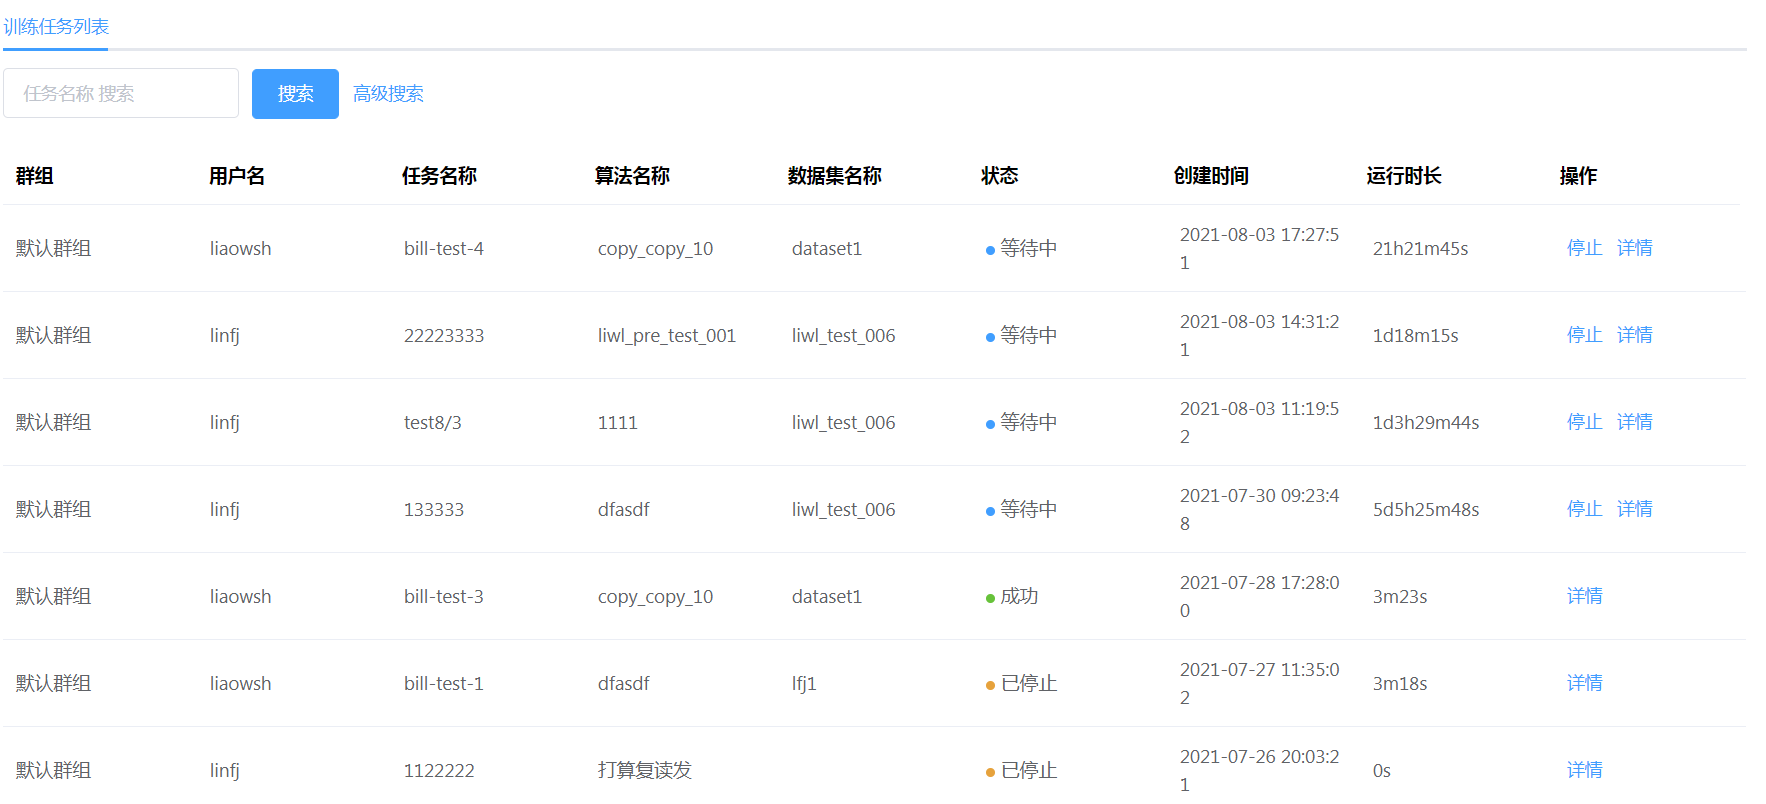The height and width of the screenshot is (804, 1766).
Task: Open 详情 for the 133333 task
Action: [1634, 509]
